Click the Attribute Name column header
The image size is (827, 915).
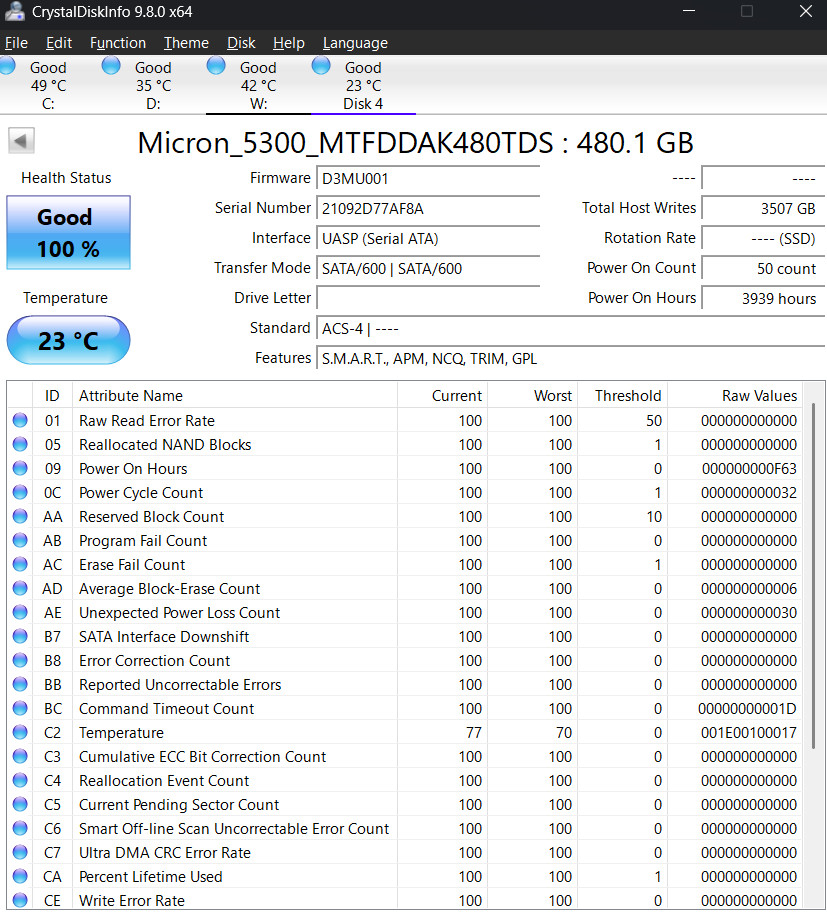[235, 396]
